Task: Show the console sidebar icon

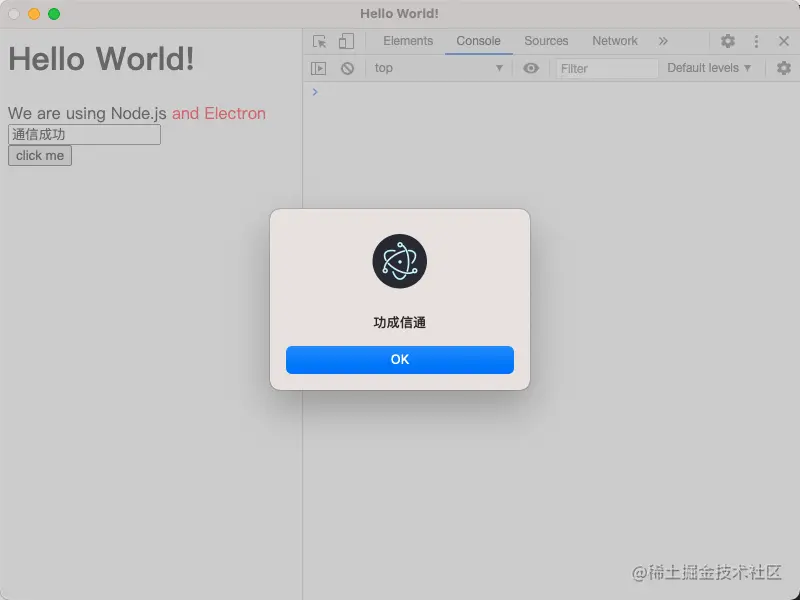Action: [318, 68]
